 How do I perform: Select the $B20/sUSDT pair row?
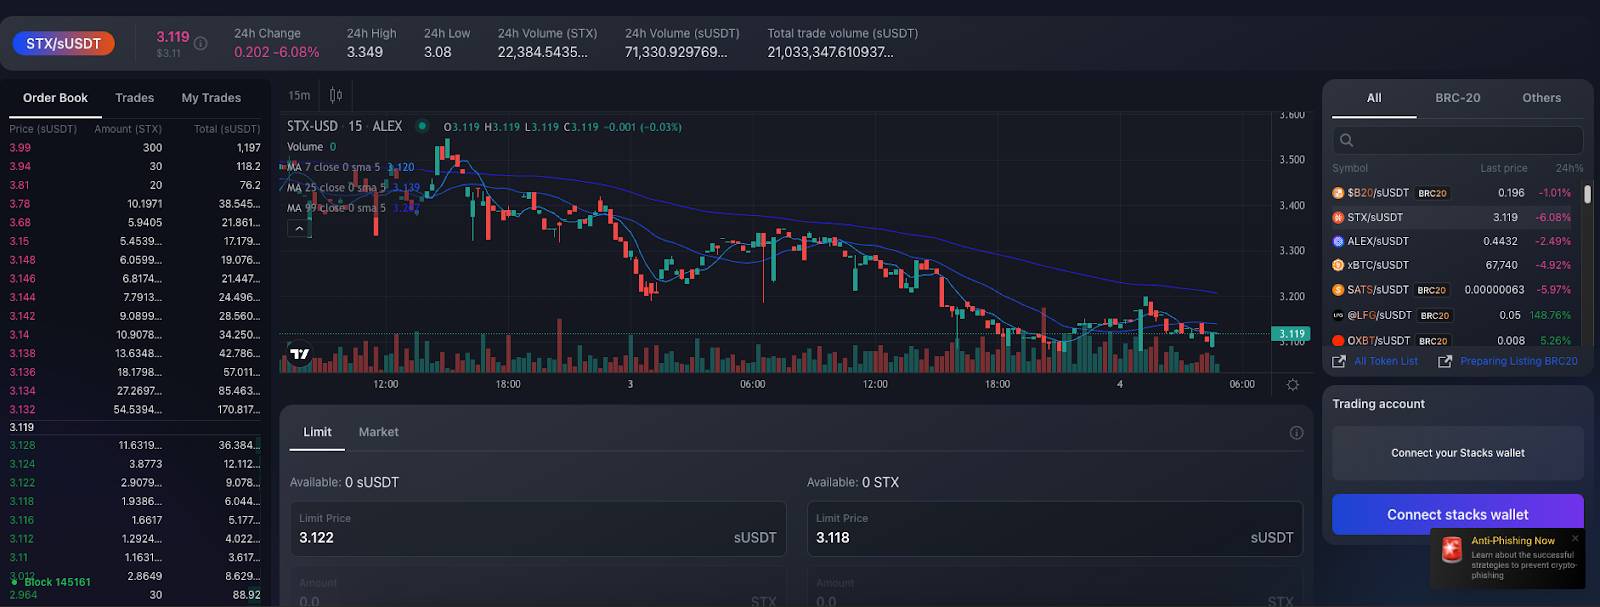coord(1451,193)
